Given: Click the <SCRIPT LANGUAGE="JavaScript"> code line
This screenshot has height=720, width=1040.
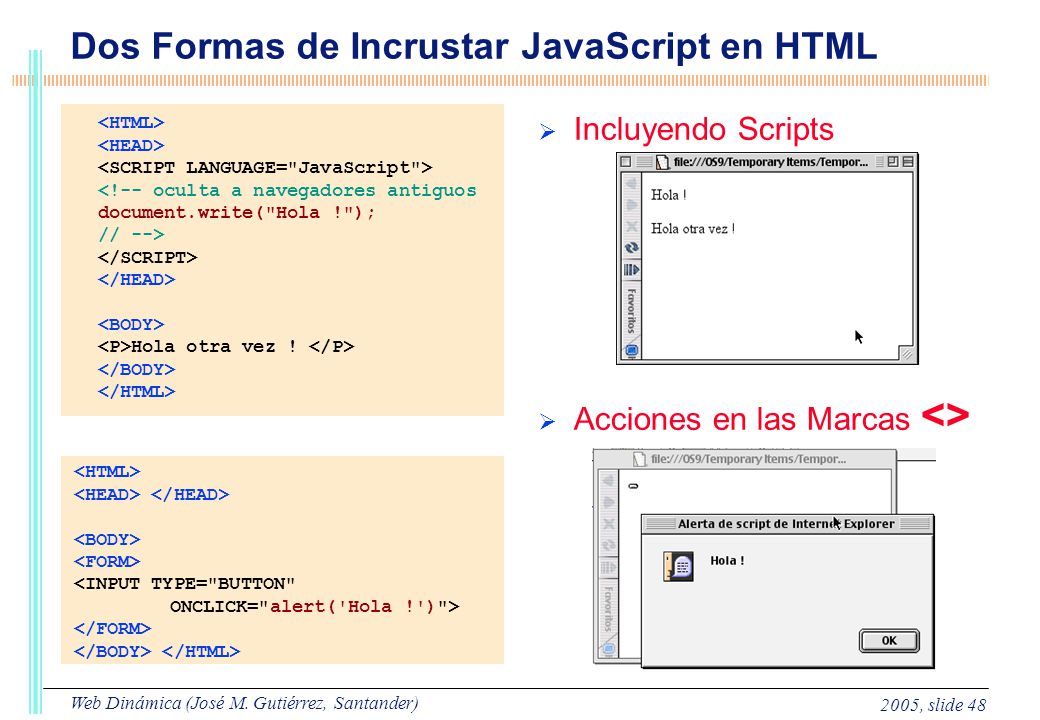Looking at the screenshot, I should (265, 168).
